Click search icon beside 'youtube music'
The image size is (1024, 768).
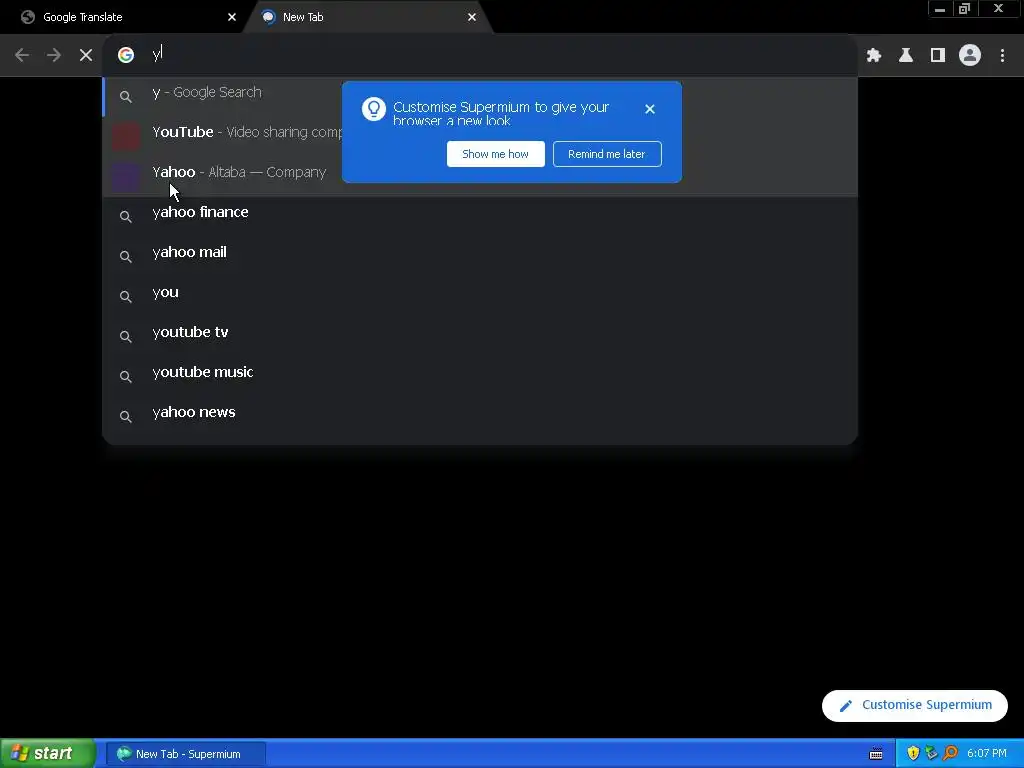[126, 376]
